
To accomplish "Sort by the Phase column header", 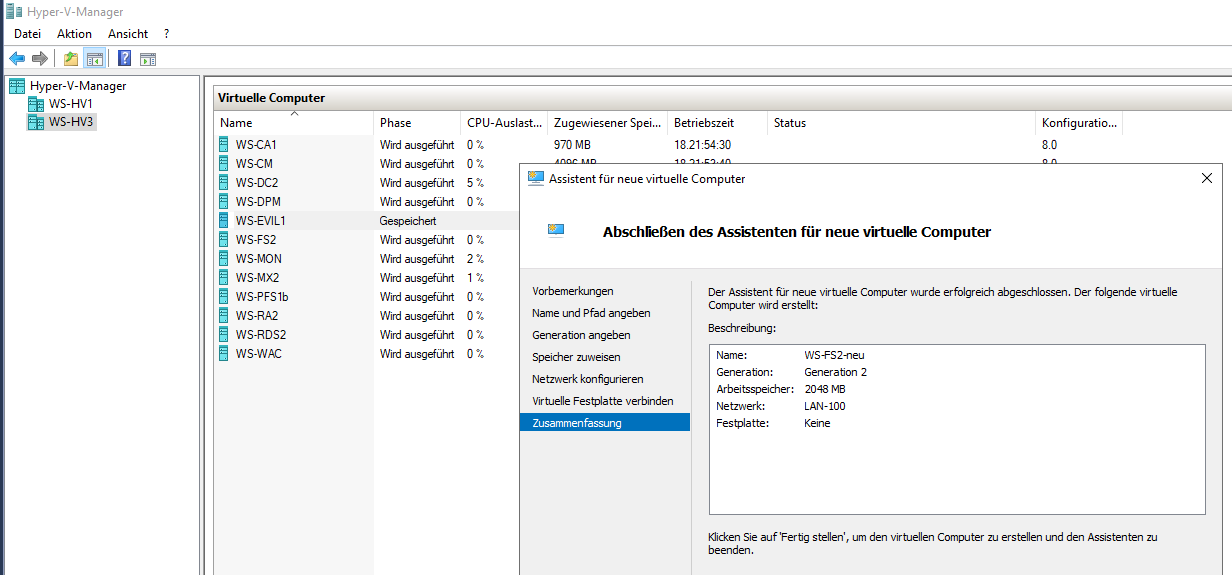I will (x=417, y=123).
